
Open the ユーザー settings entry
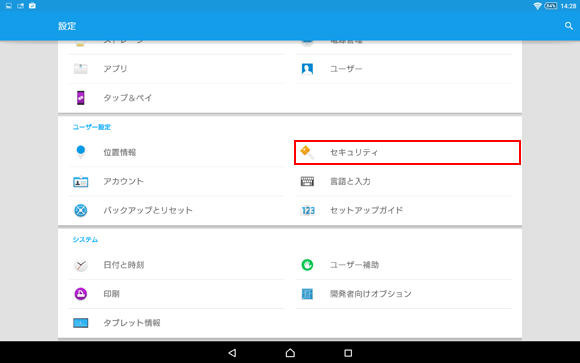403,69
